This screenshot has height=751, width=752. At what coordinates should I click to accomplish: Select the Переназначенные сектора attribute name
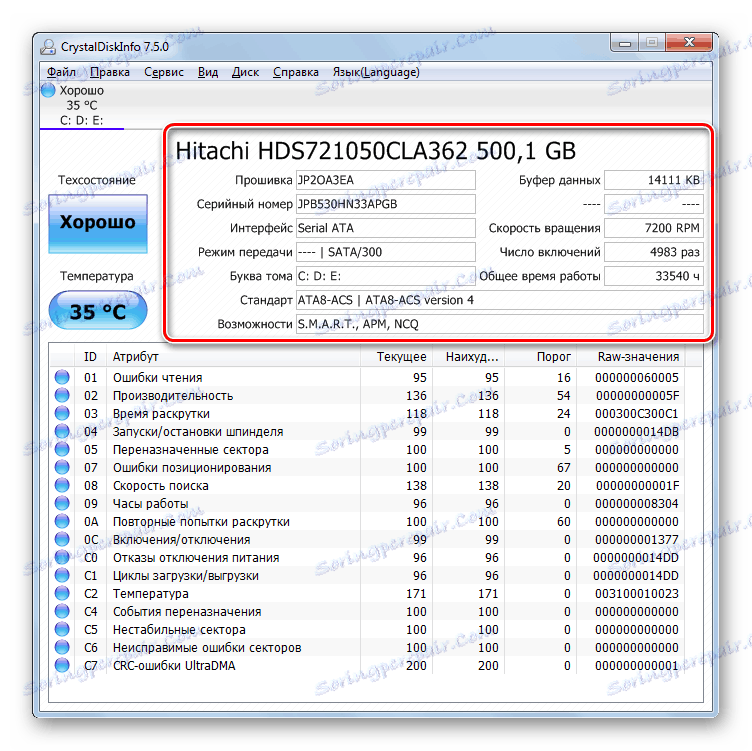[190, 450]
